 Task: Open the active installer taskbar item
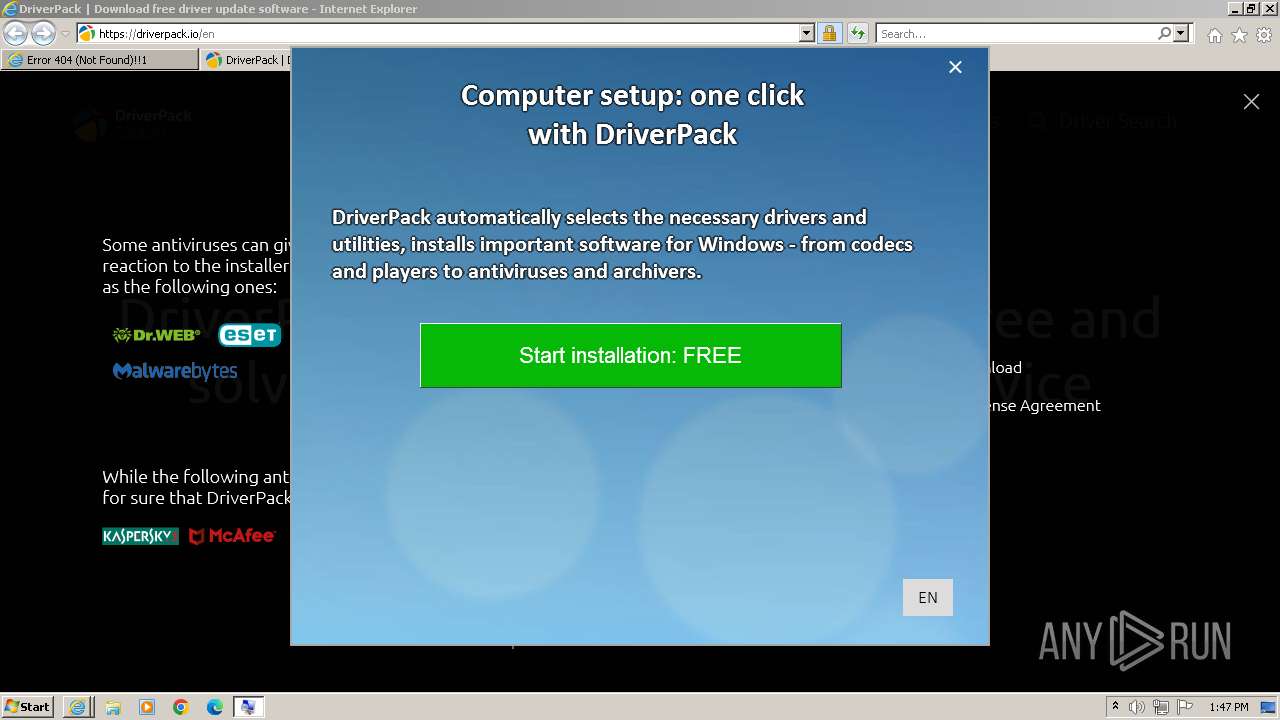[248, 707]
